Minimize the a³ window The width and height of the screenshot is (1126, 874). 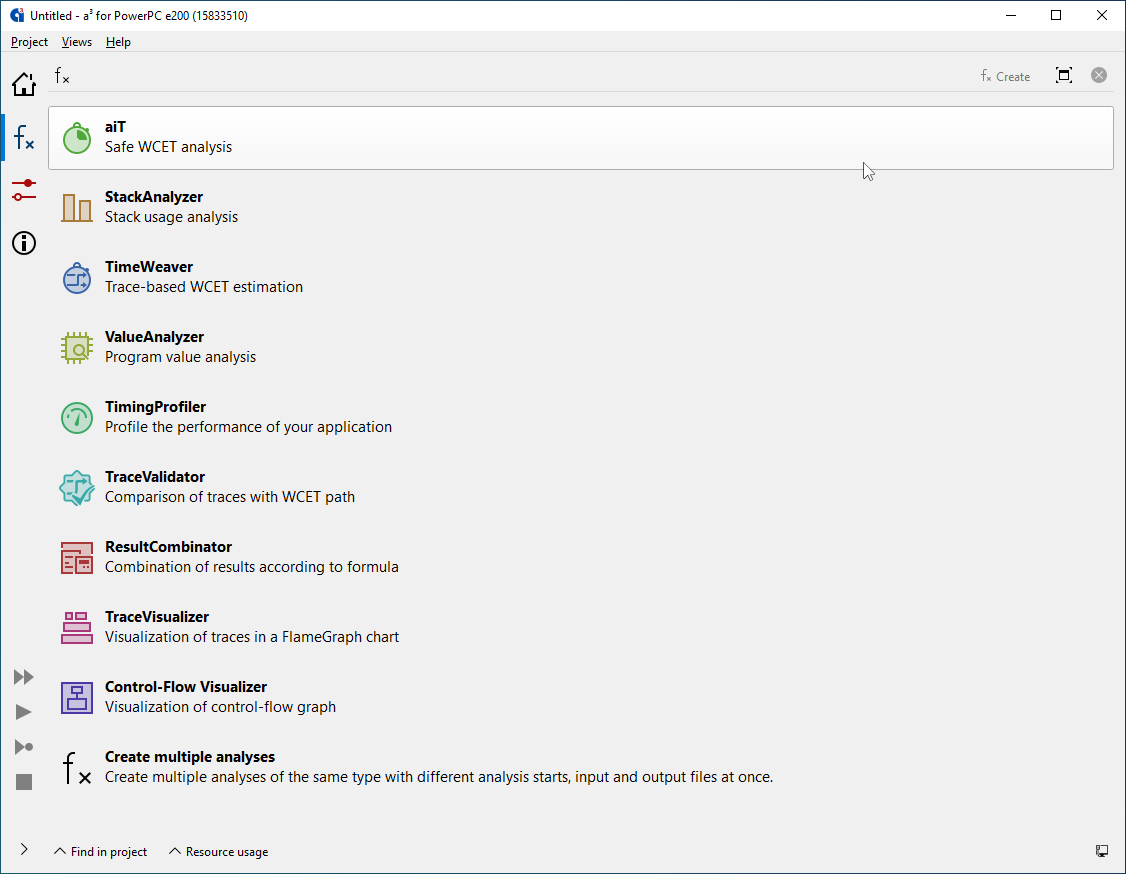[1011, 15]
